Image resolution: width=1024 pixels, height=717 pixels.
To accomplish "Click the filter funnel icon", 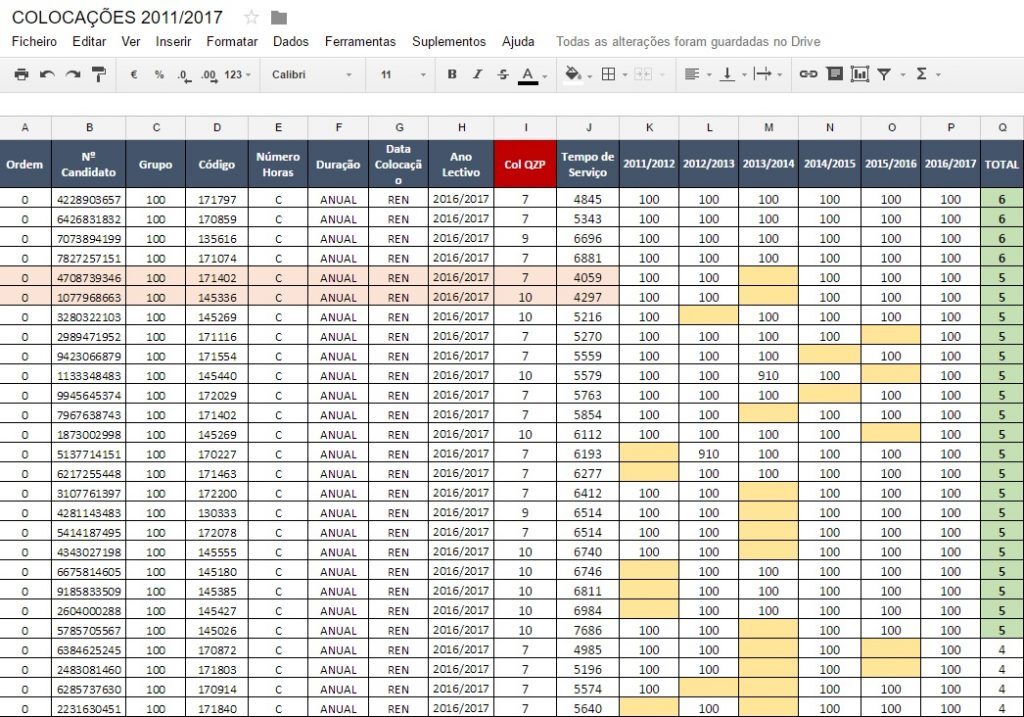I will tap(884, 74).
